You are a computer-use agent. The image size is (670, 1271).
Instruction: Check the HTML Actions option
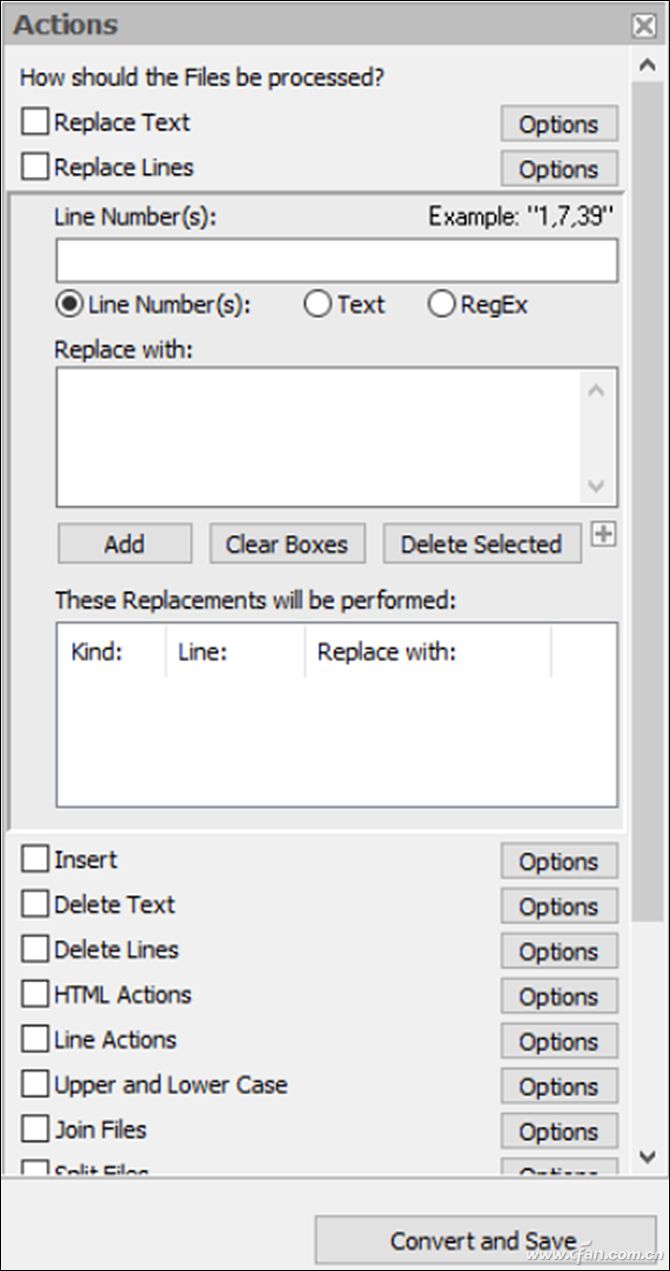click(35, 994)
